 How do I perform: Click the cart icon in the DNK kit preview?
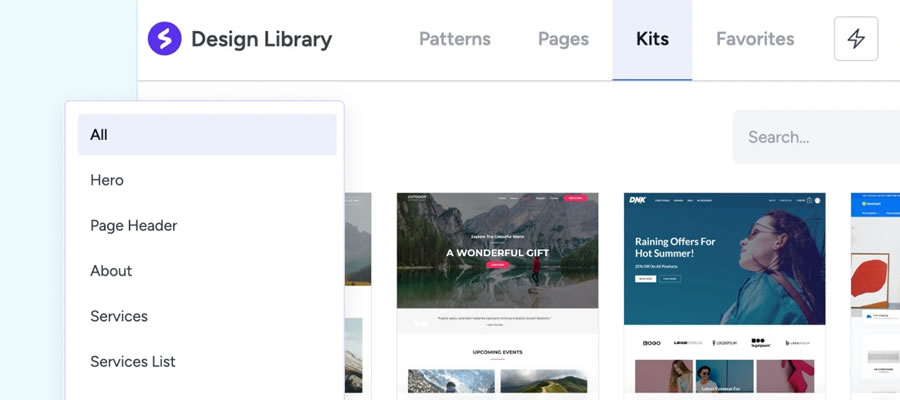808,200
